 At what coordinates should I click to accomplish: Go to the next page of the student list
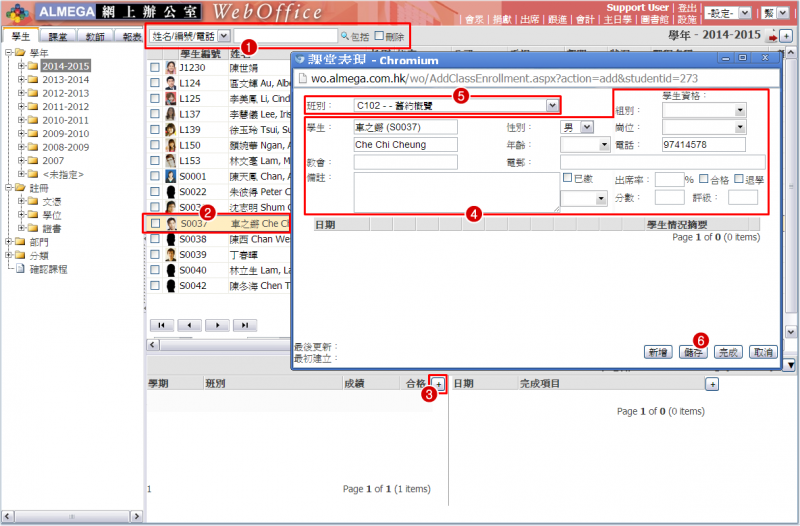pyautogui.click(x=217, y=325)
